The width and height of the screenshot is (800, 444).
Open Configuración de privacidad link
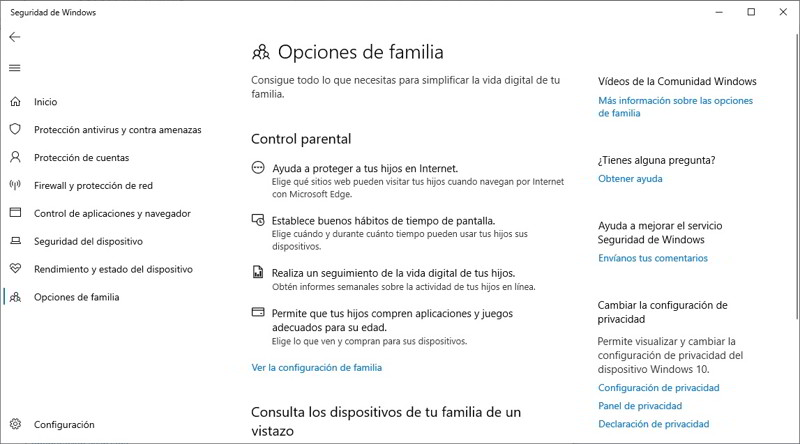(x=658, y=388)
